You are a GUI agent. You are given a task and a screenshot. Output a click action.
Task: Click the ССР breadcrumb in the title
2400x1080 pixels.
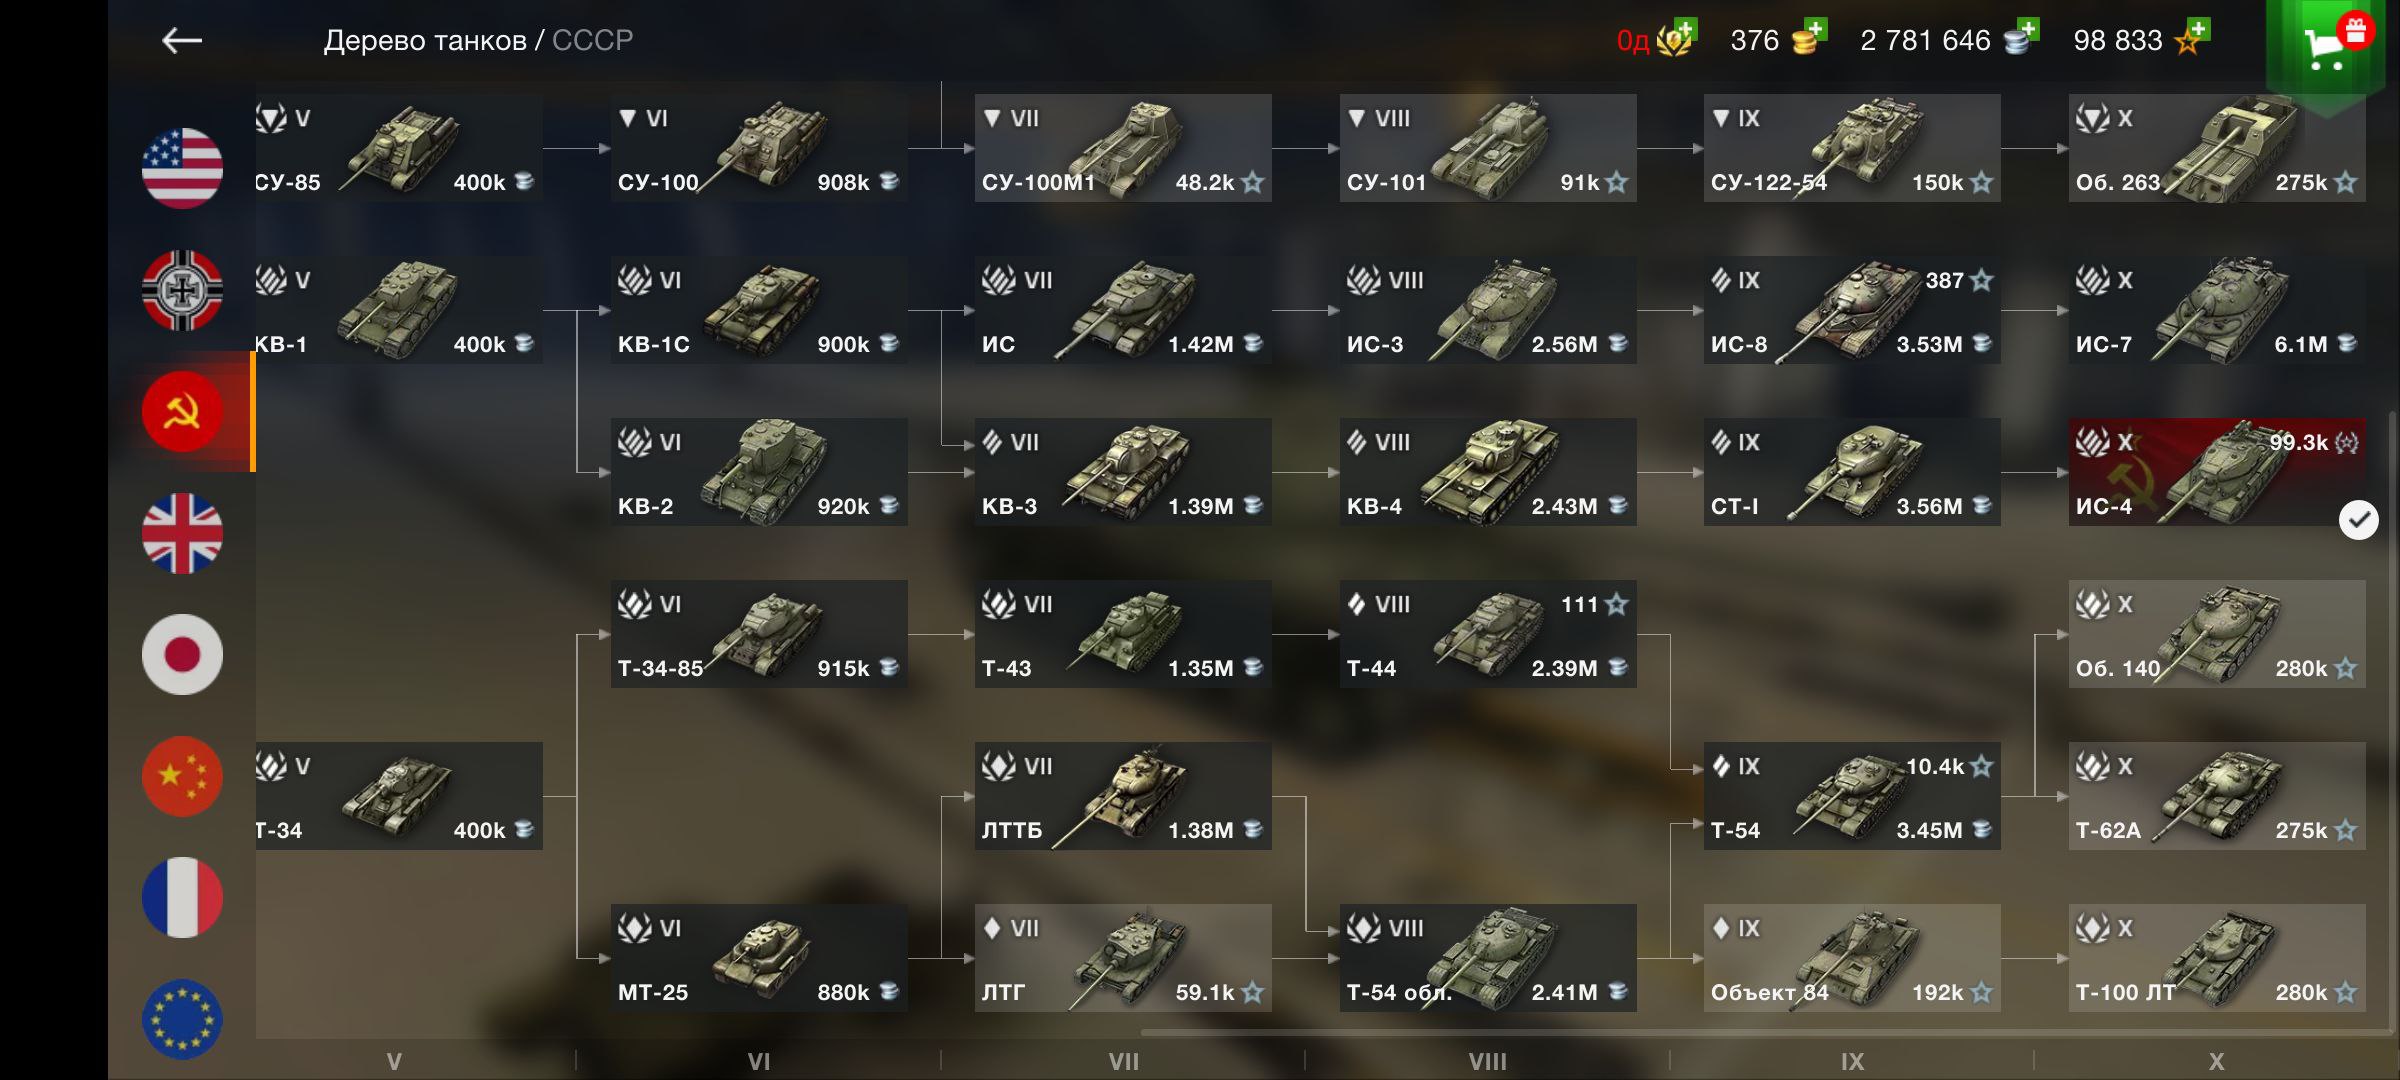(x=592, y=40)
